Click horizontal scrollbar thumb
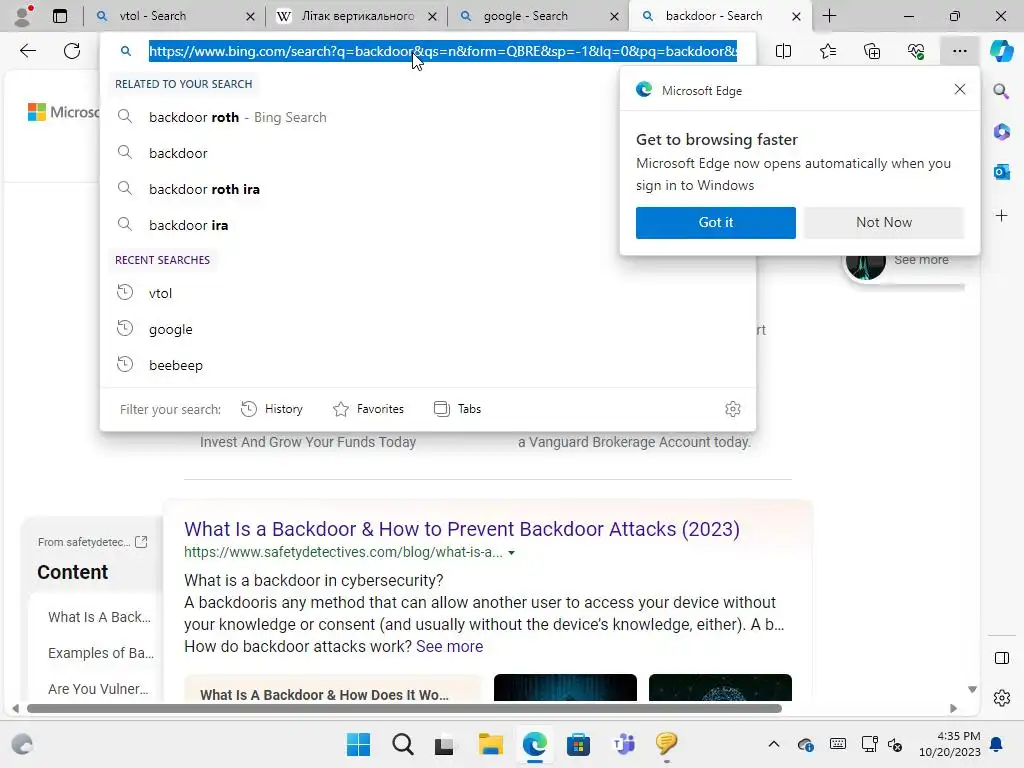Screen dimensions: 1024x768 [404, 709]
